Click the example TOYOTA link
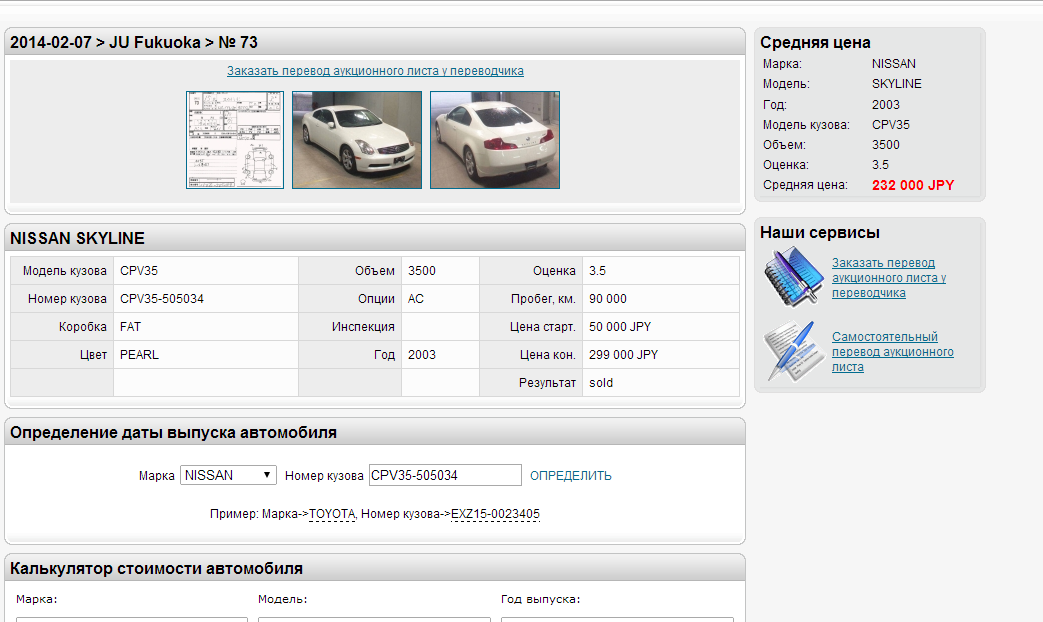The height and width of the screenshot is (622, 1043). click(x=332, y=514)
